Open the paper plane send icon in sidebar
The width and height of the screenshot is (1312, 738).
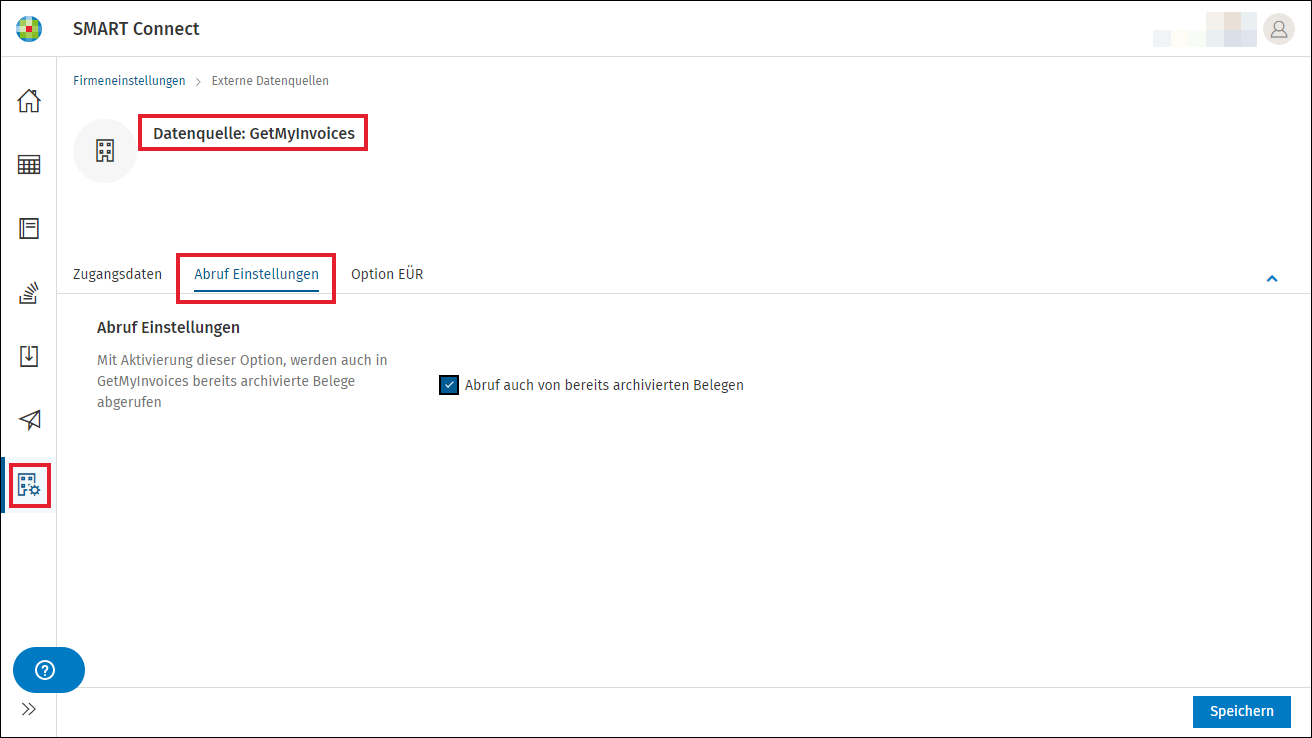29,420
